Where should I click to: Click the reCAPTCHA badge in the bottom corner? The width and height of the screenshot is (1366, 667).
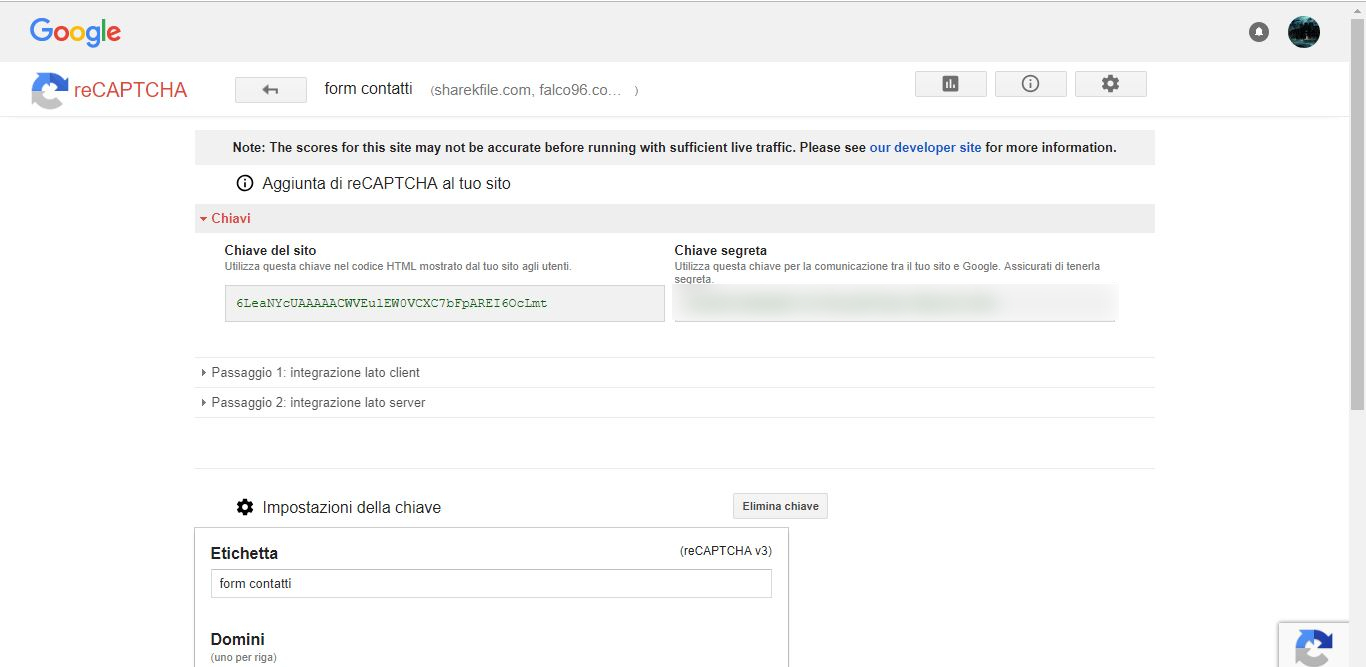pyautogui.click(x=1314, y=648)
